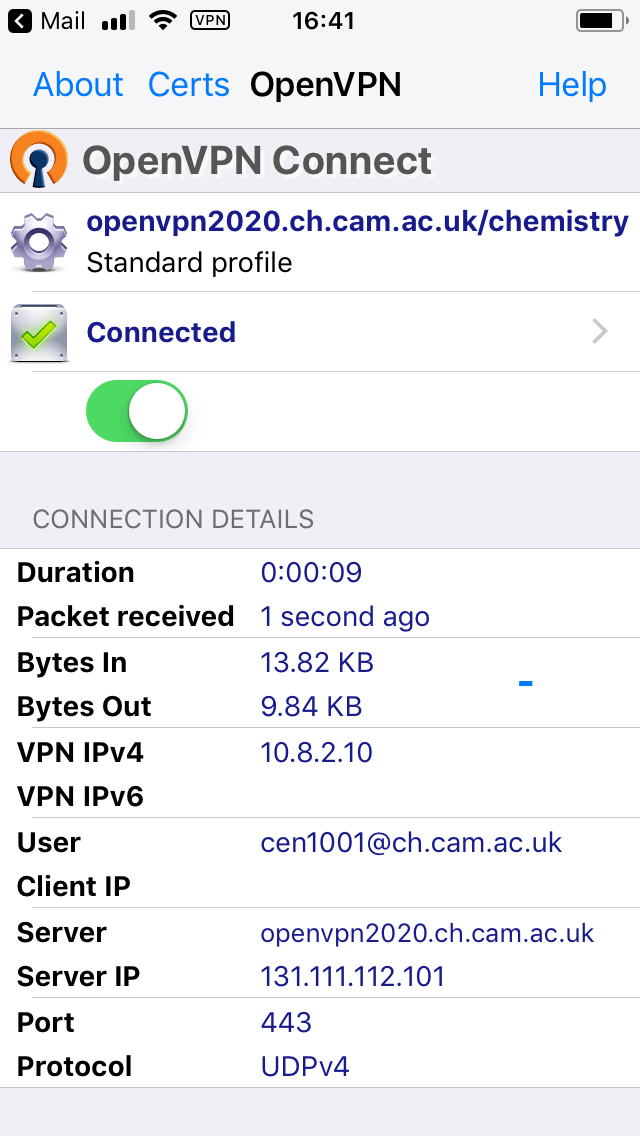Click the green checkmark connection status icon

click(38, 330)
